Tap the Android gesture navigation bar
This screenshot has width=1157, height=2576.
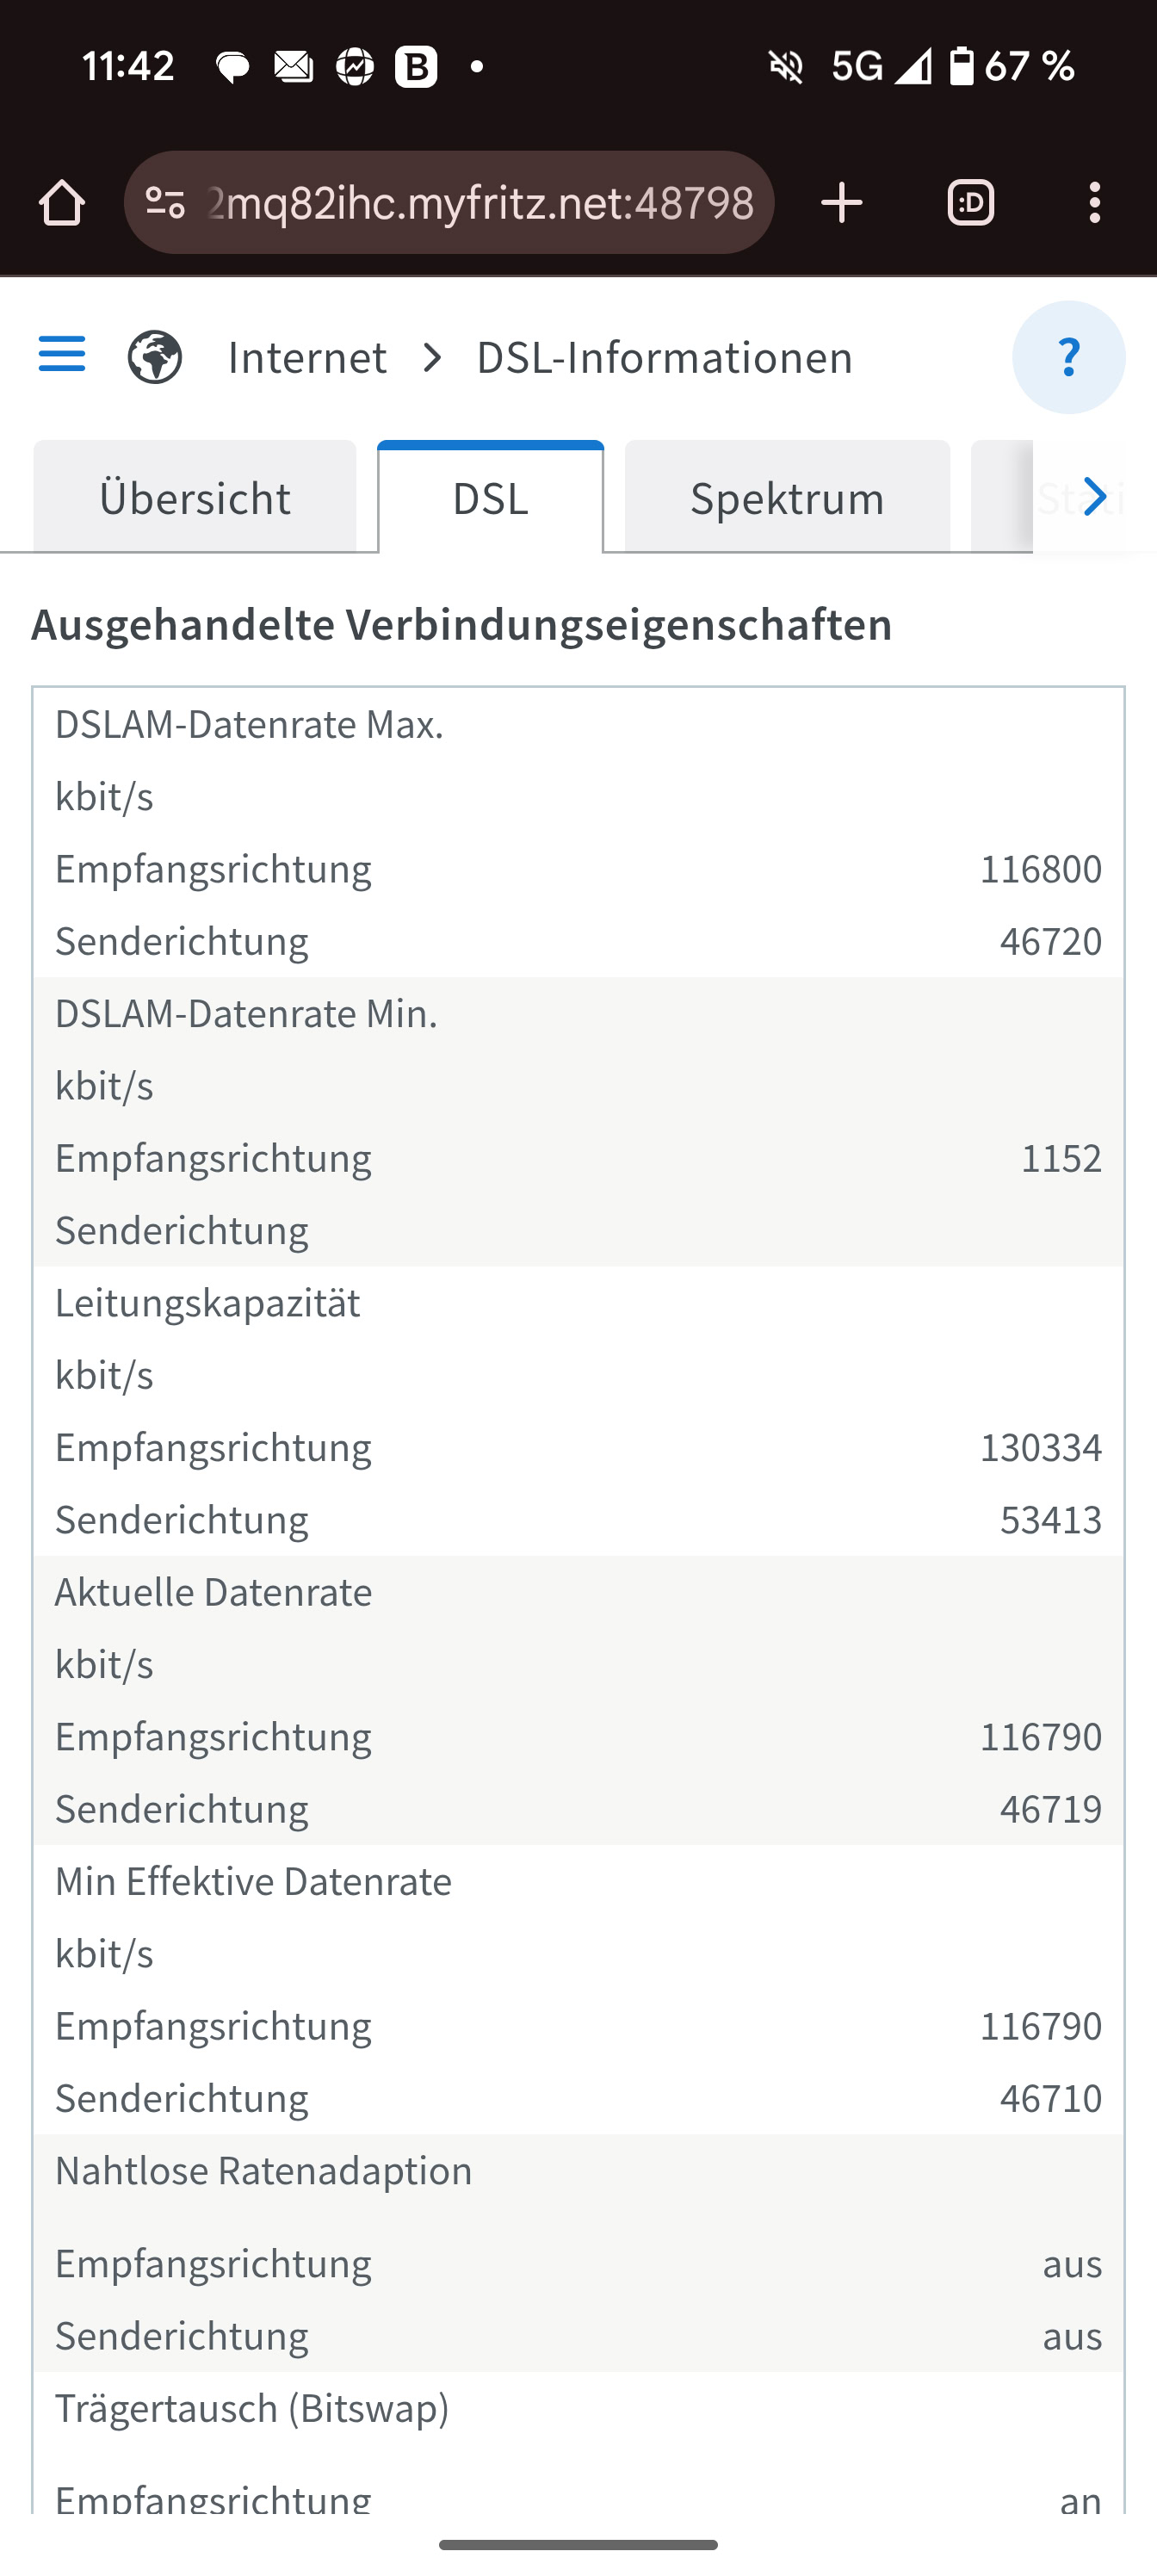click(578, 2544)
